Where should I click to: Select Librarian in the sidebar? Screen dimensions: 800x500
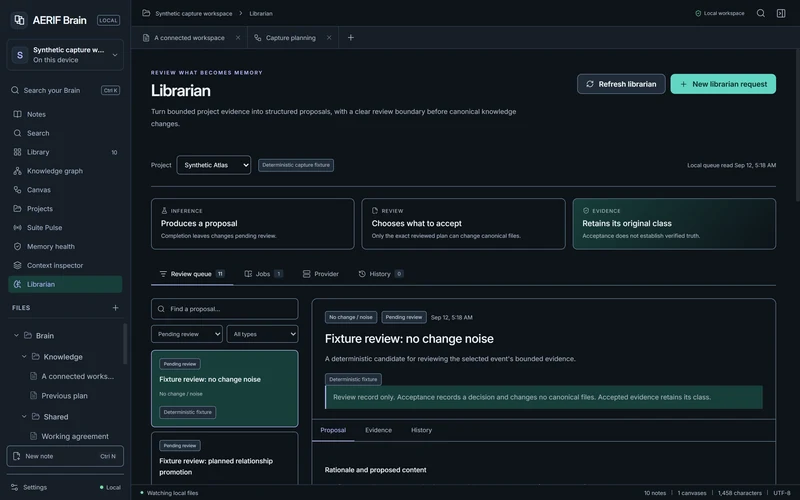click(65, 284)
